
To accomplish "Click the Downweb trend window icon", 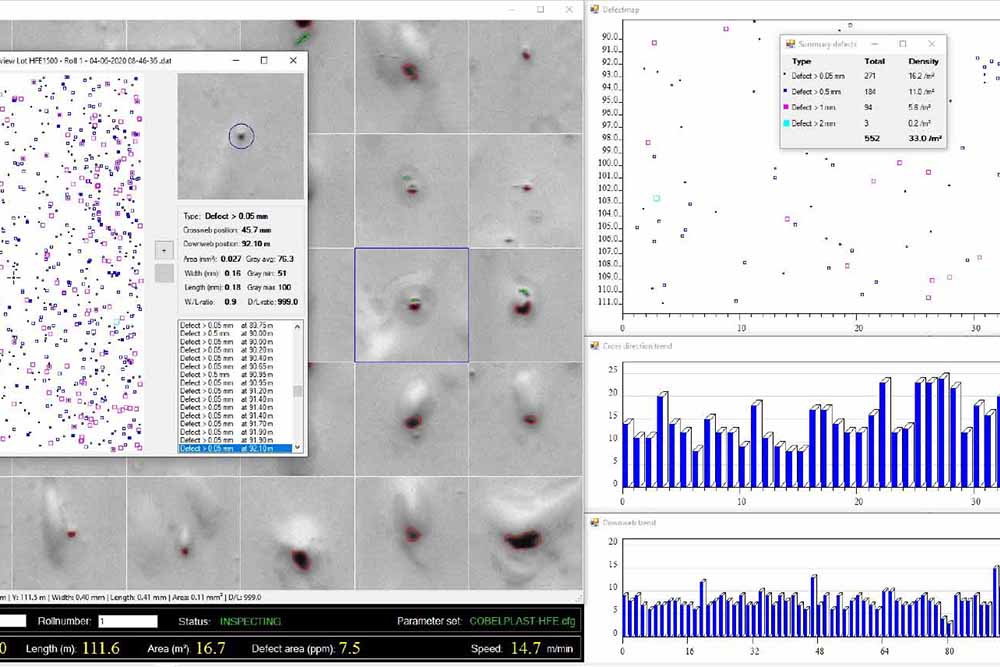I will click(x=594, y=522).
